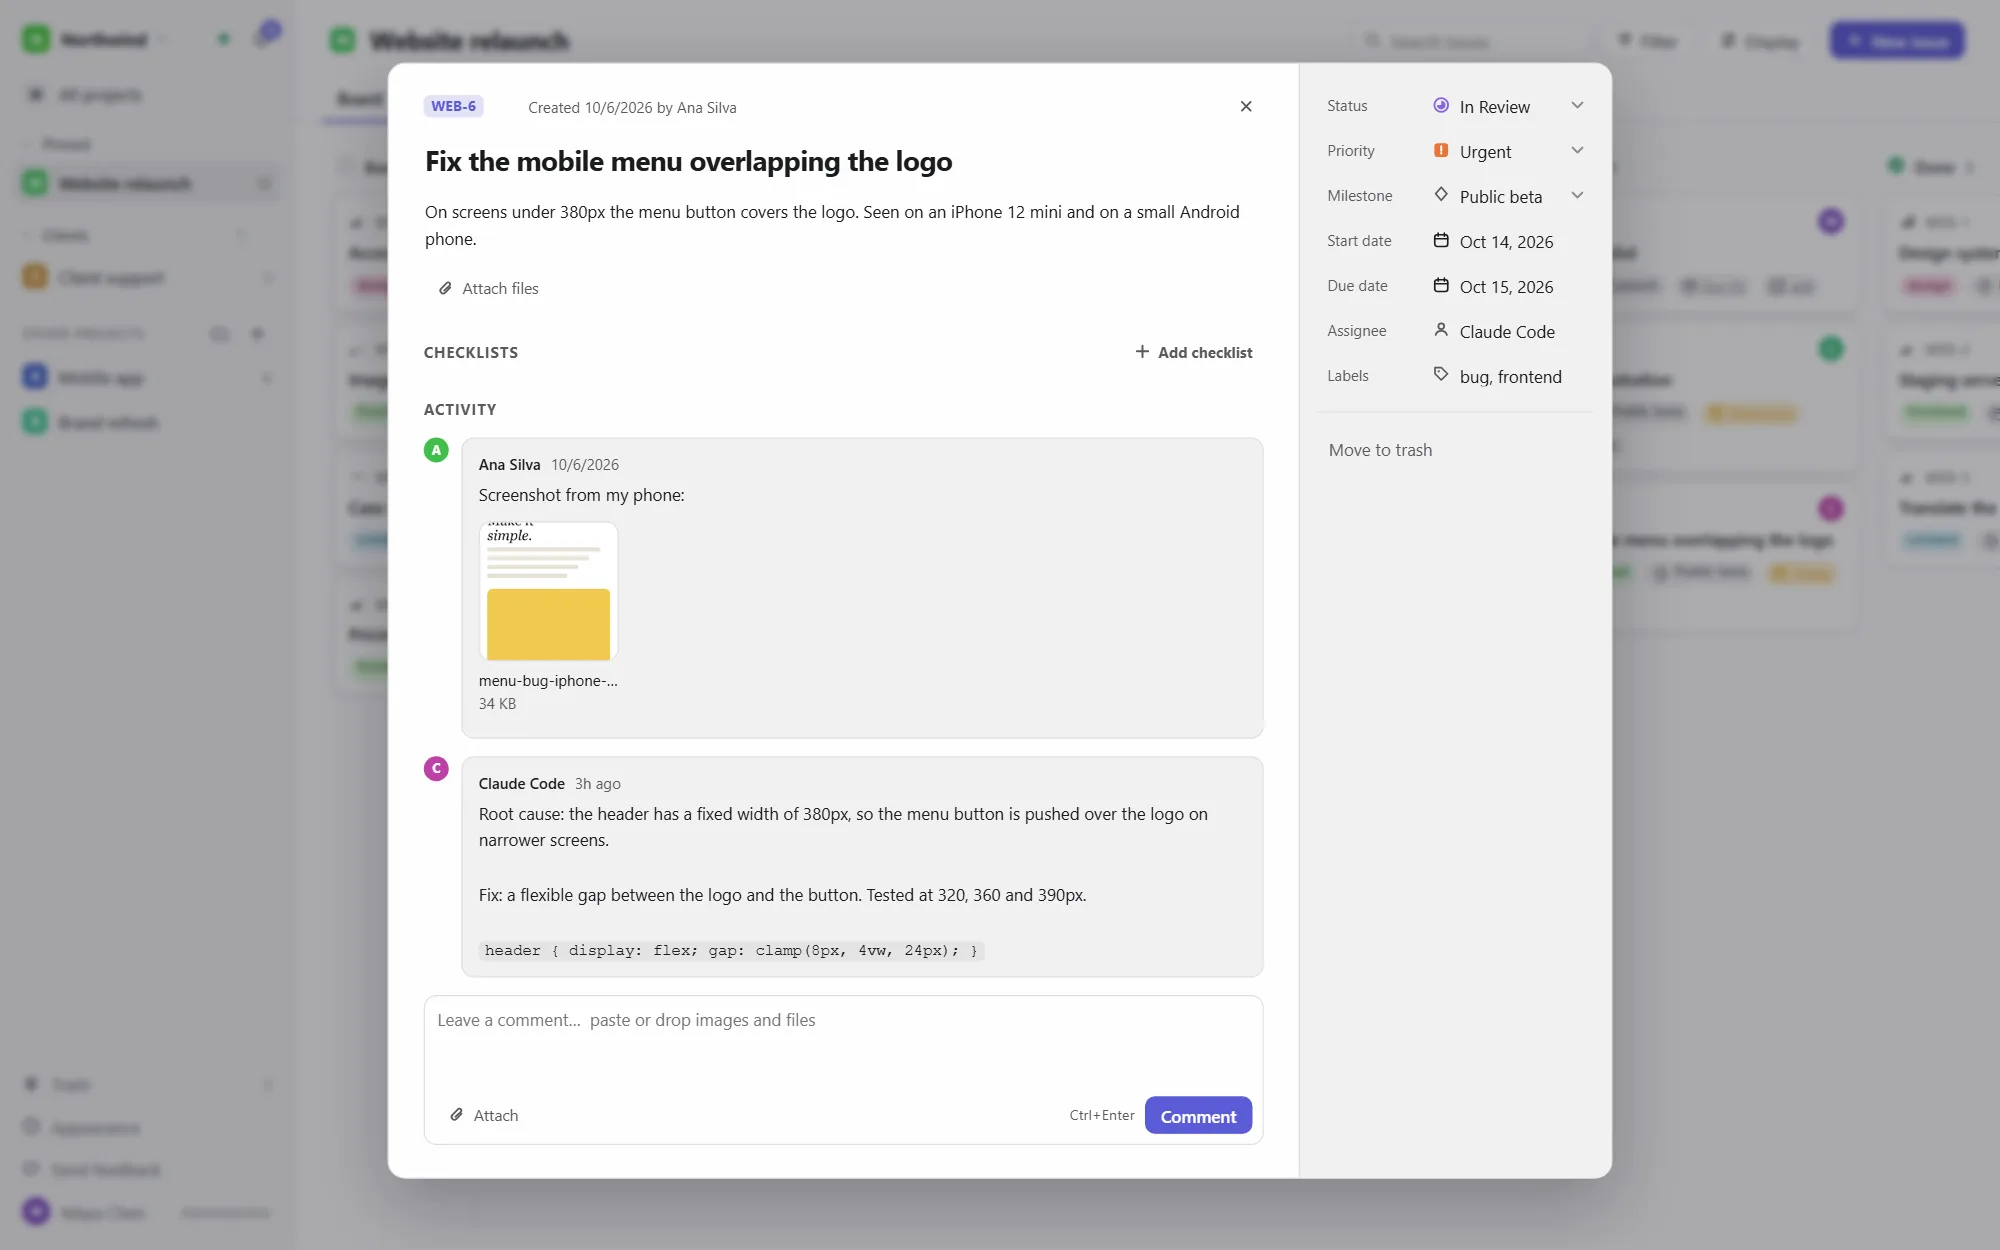Click Add checklist label
Screen dimensions: 2000x1250
click(1205, 352)
